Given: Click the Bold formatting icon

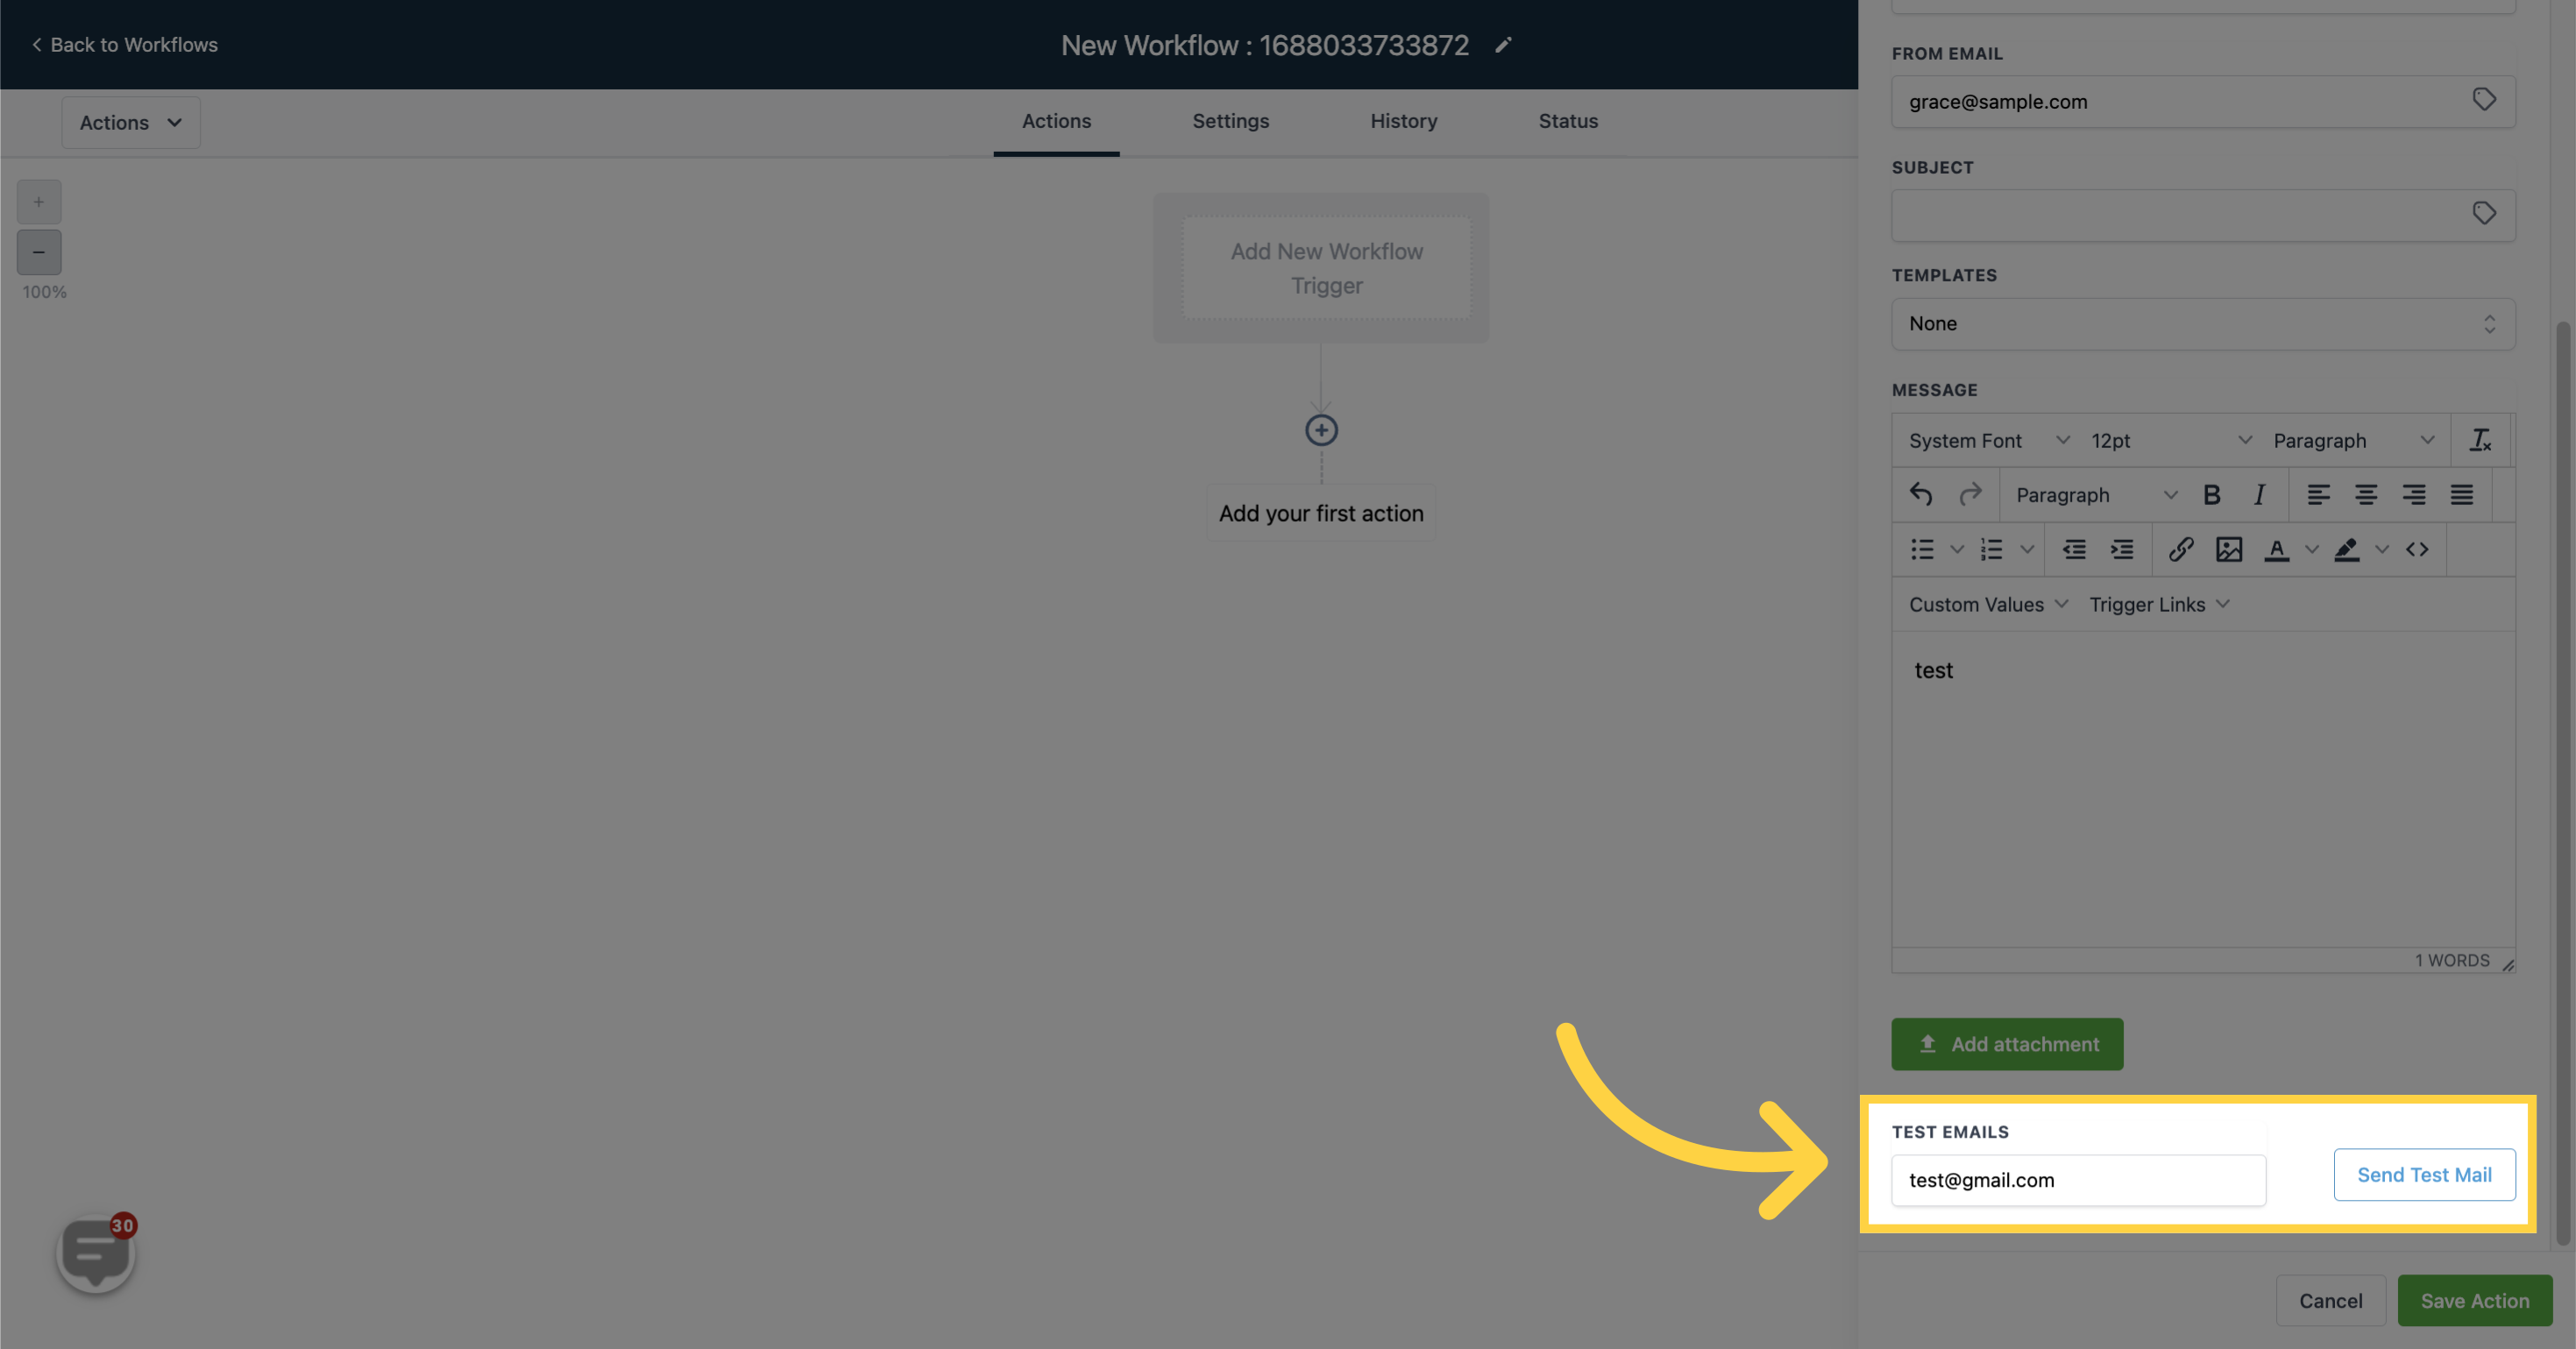Looking at the screenshot, I should tap(2211, 494).
